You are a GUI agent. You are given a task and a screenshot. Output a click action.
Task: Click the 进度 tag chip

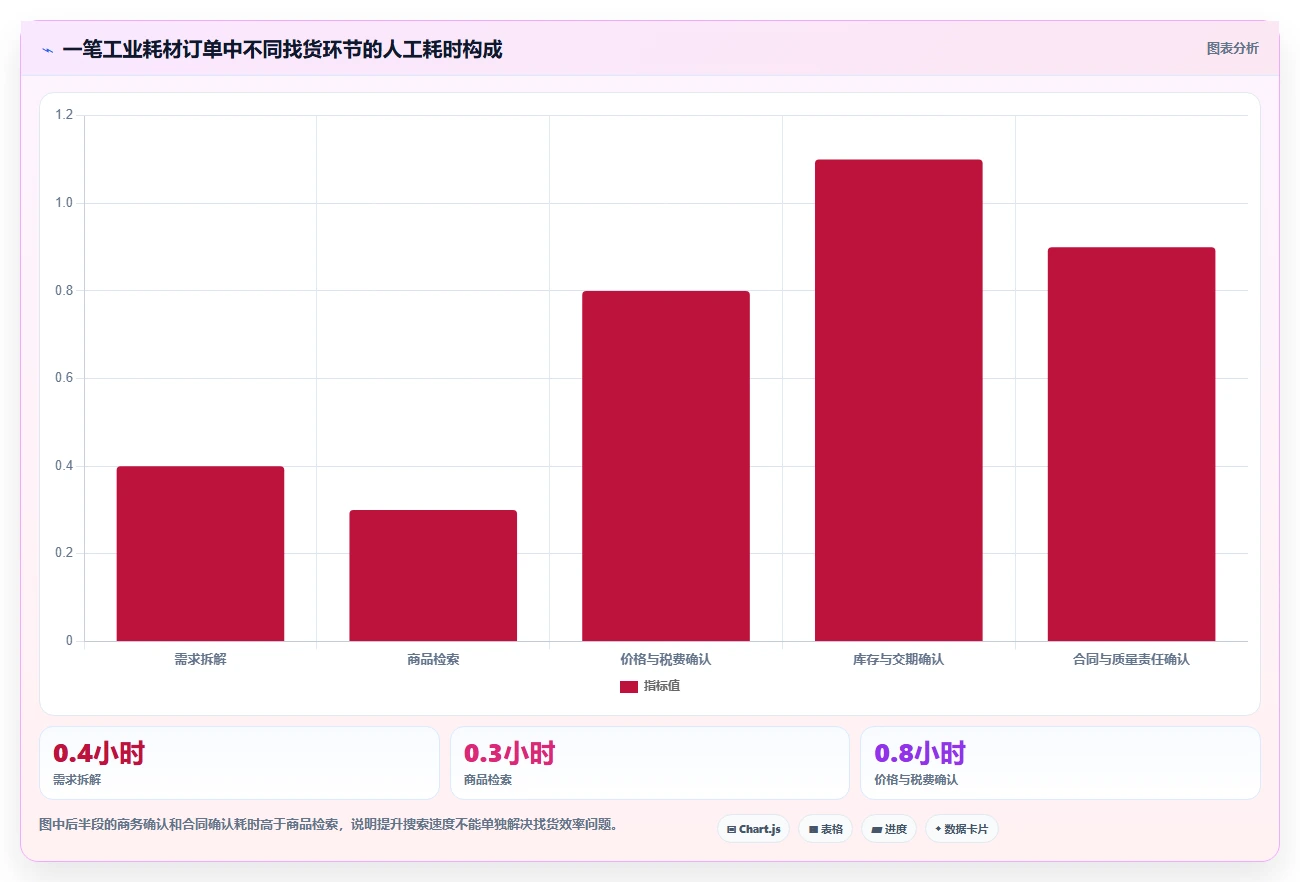[889, 829]
